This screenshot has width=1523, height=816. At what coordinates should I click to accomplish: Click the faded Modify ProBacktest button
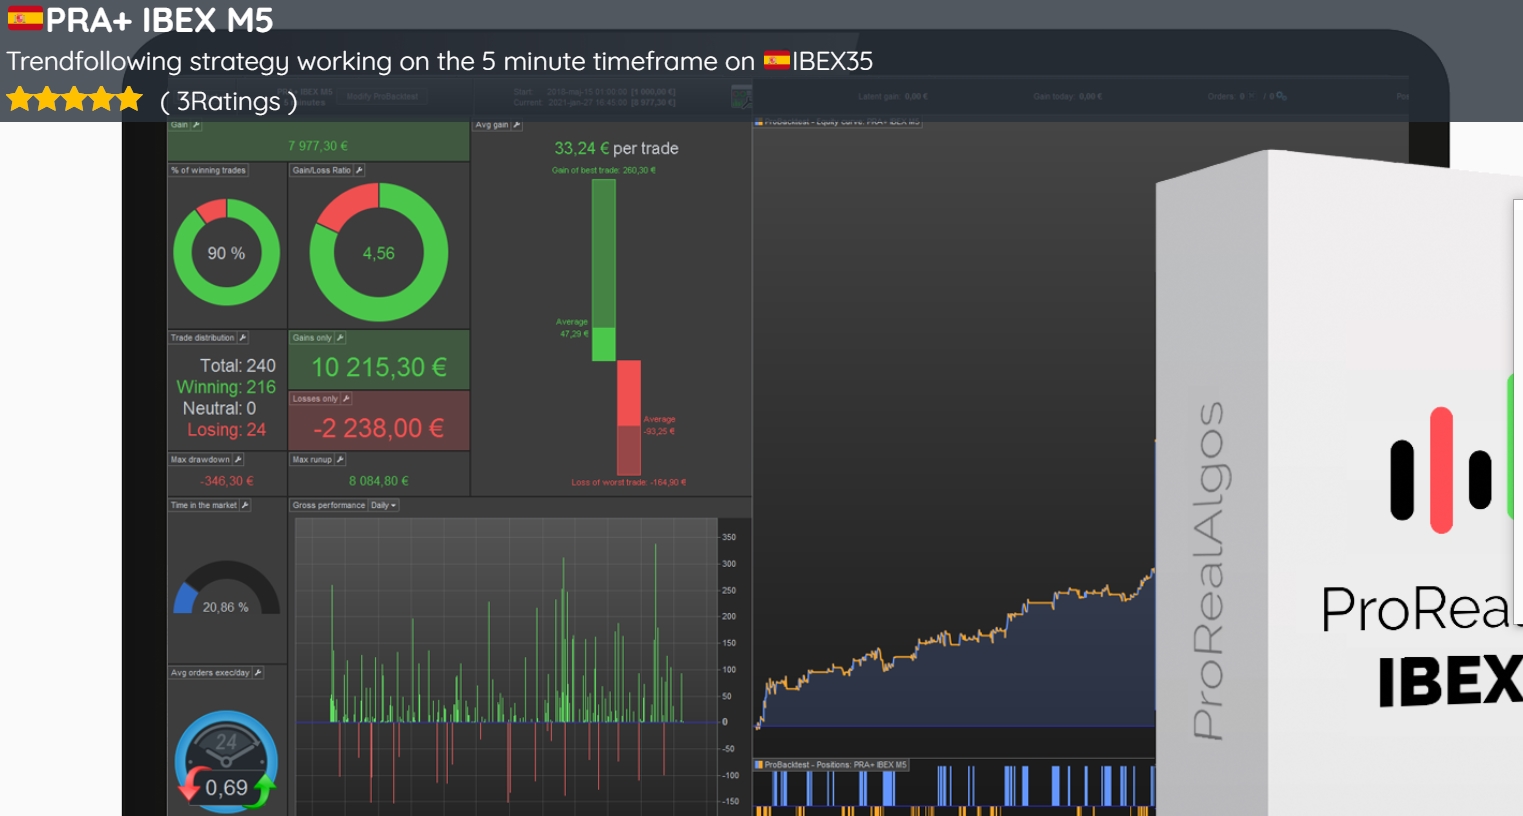383,97
